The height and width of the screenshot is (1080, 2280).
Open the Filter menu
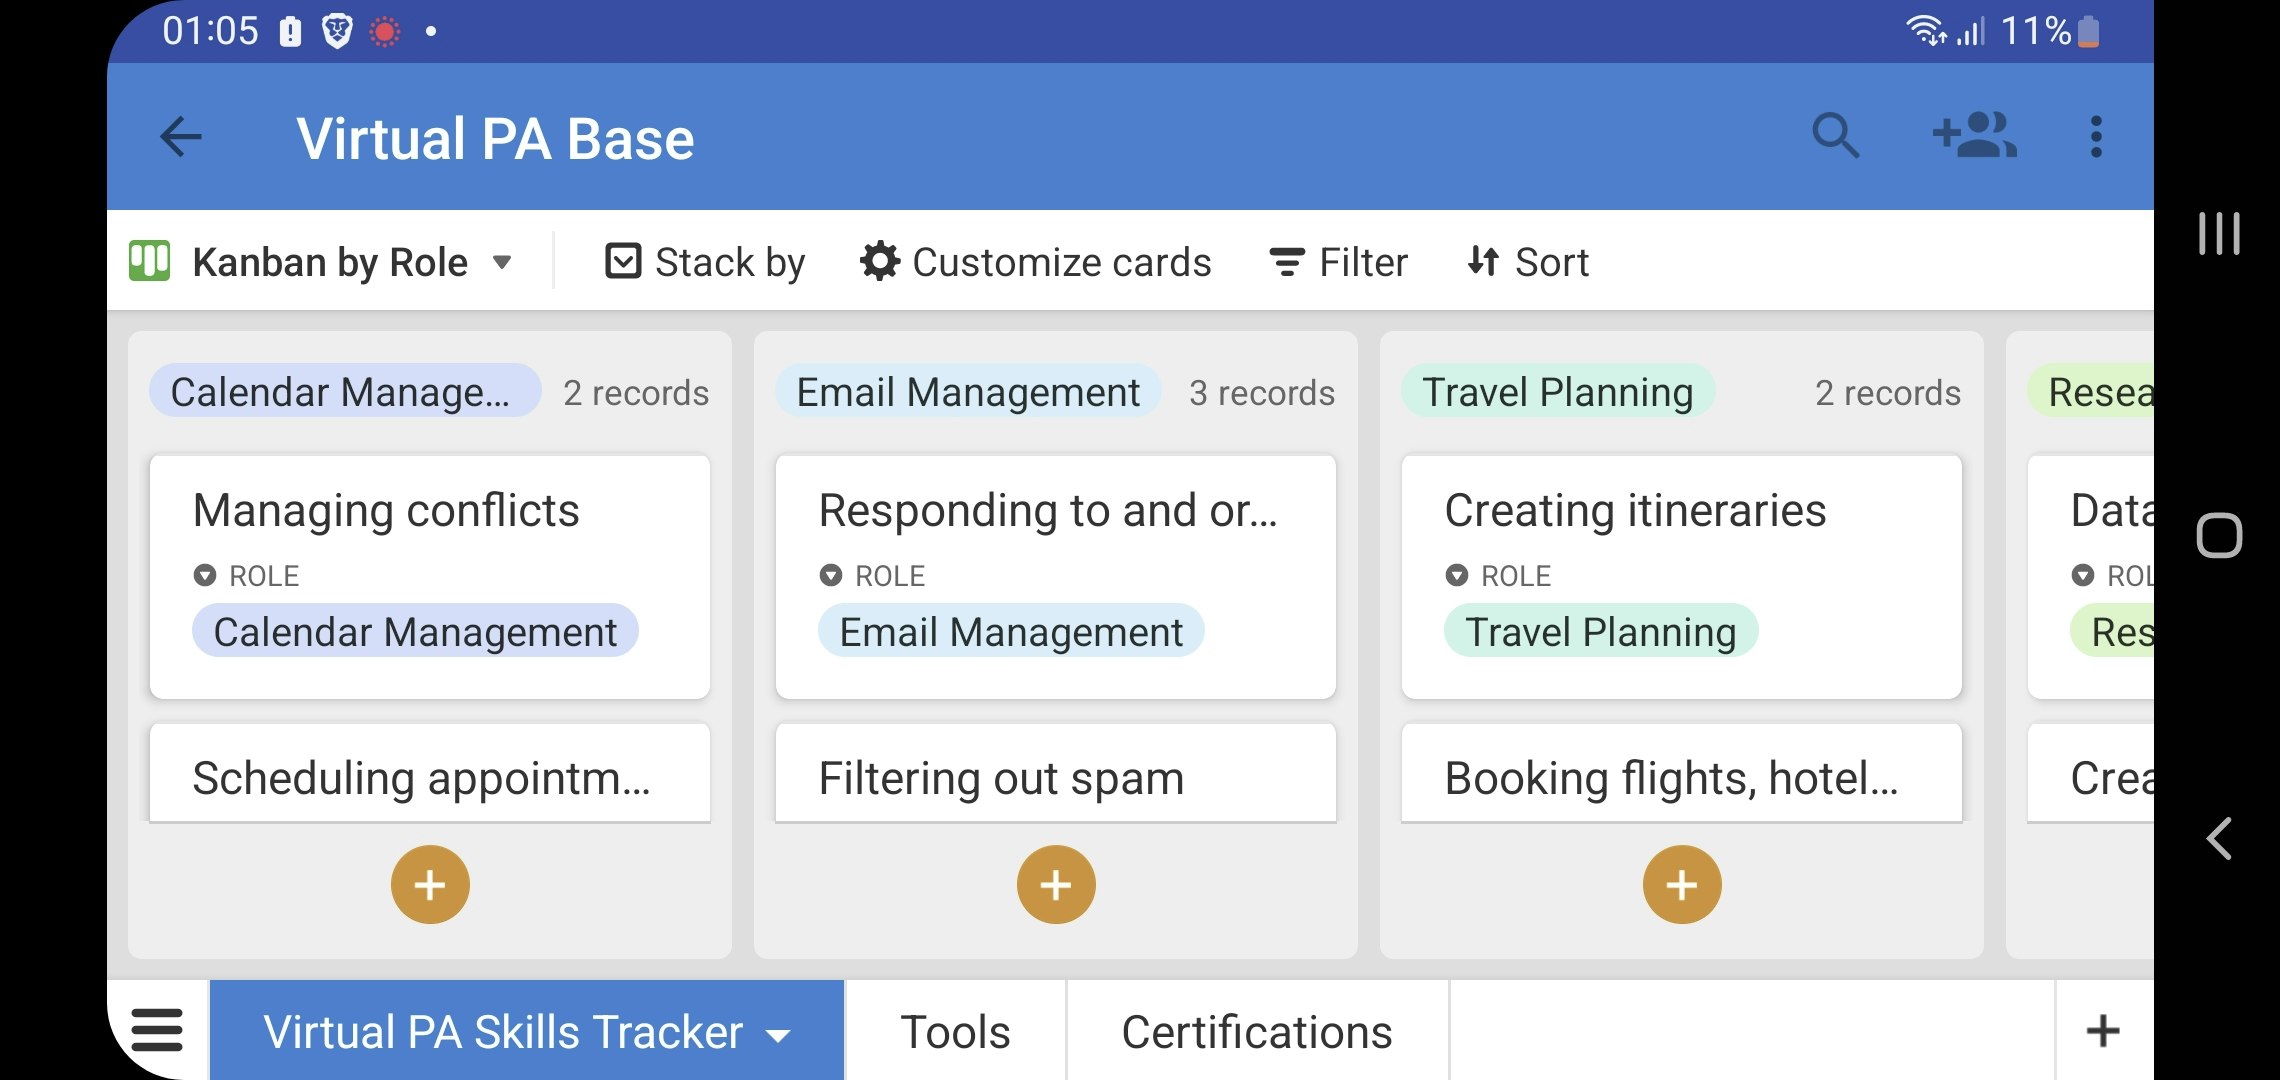pos(1338,262)
